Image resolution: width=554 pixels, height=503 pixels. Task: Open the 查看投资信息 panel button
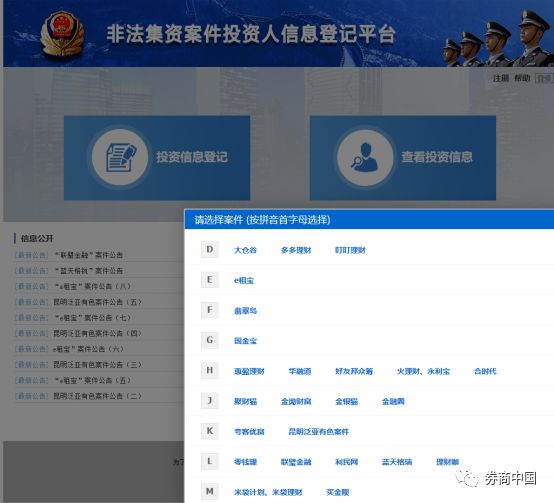[403, 158]
